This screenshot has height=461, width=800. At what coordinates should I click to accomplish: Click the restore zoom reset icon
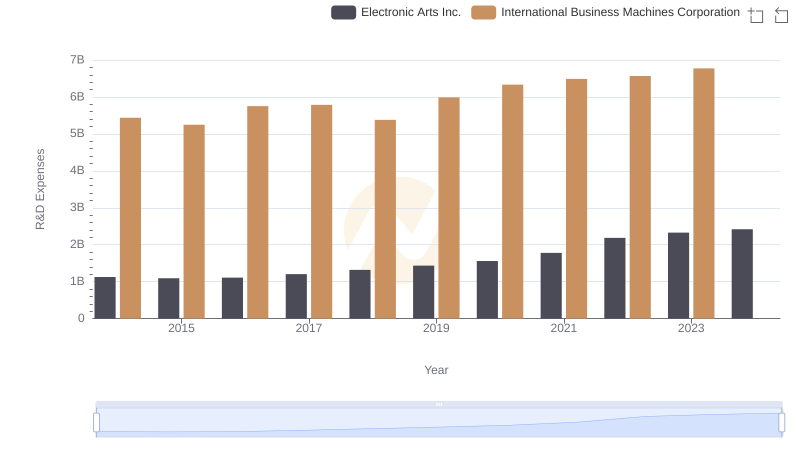point(781,15)
